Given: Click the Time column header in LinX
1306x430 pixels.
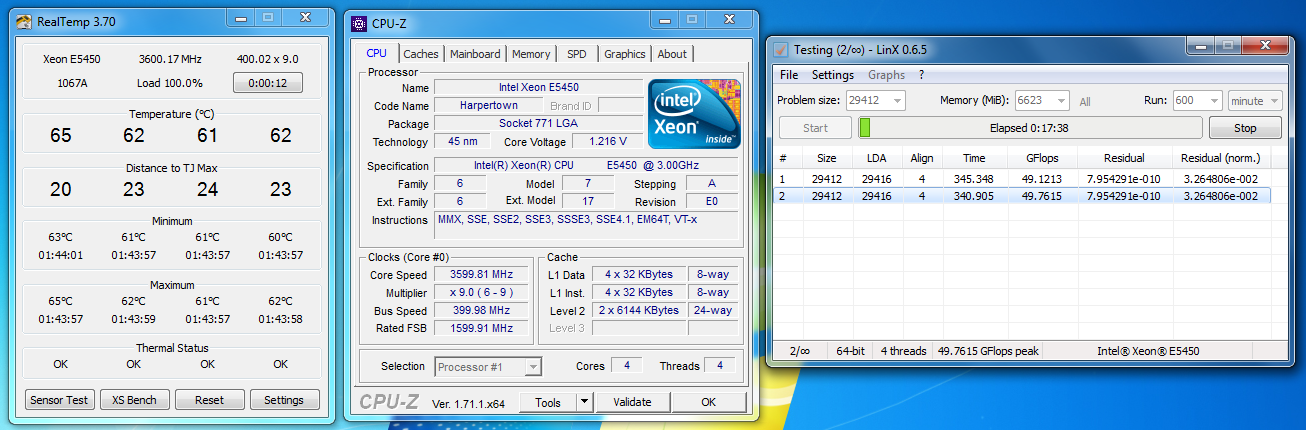Looking at the screenshot, I should pos(973,158).
